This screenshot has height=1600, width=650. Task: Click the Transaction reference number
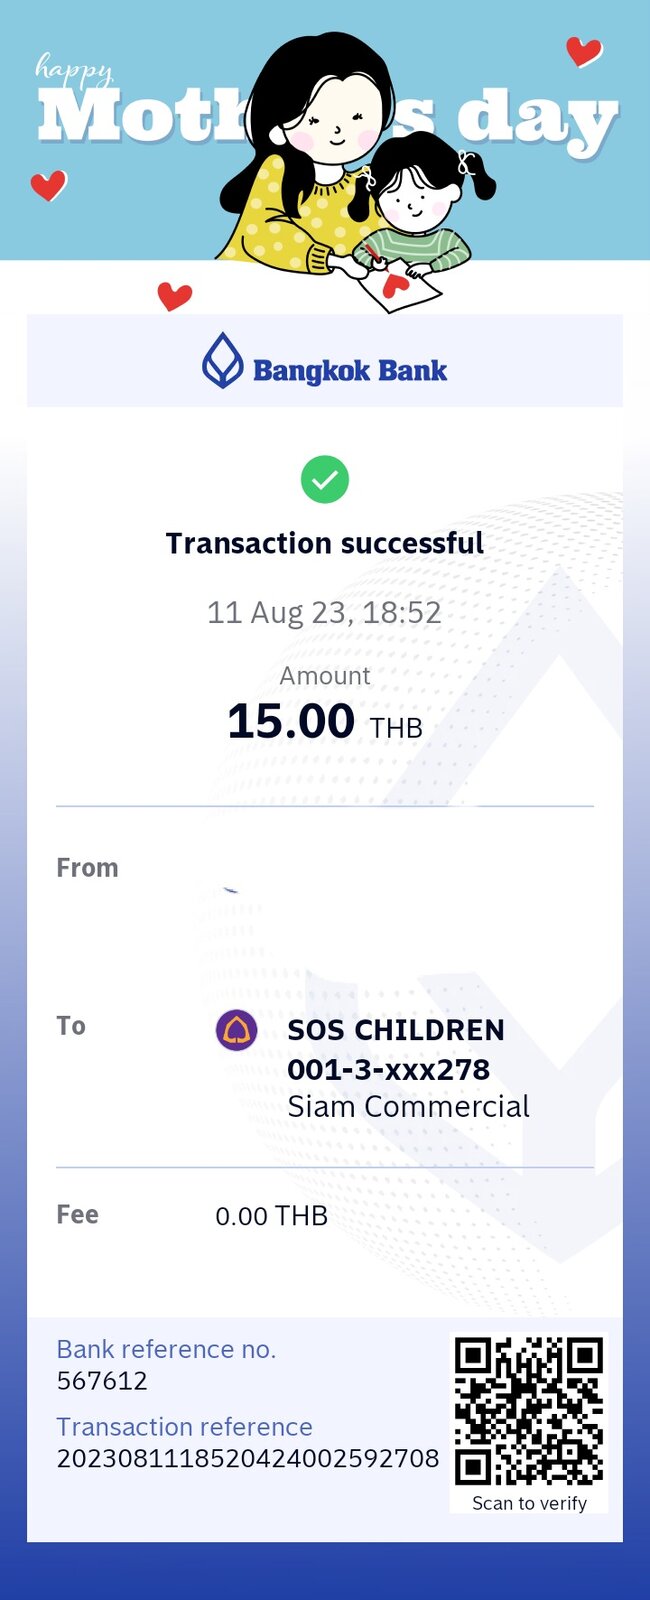coord(248,1458)
